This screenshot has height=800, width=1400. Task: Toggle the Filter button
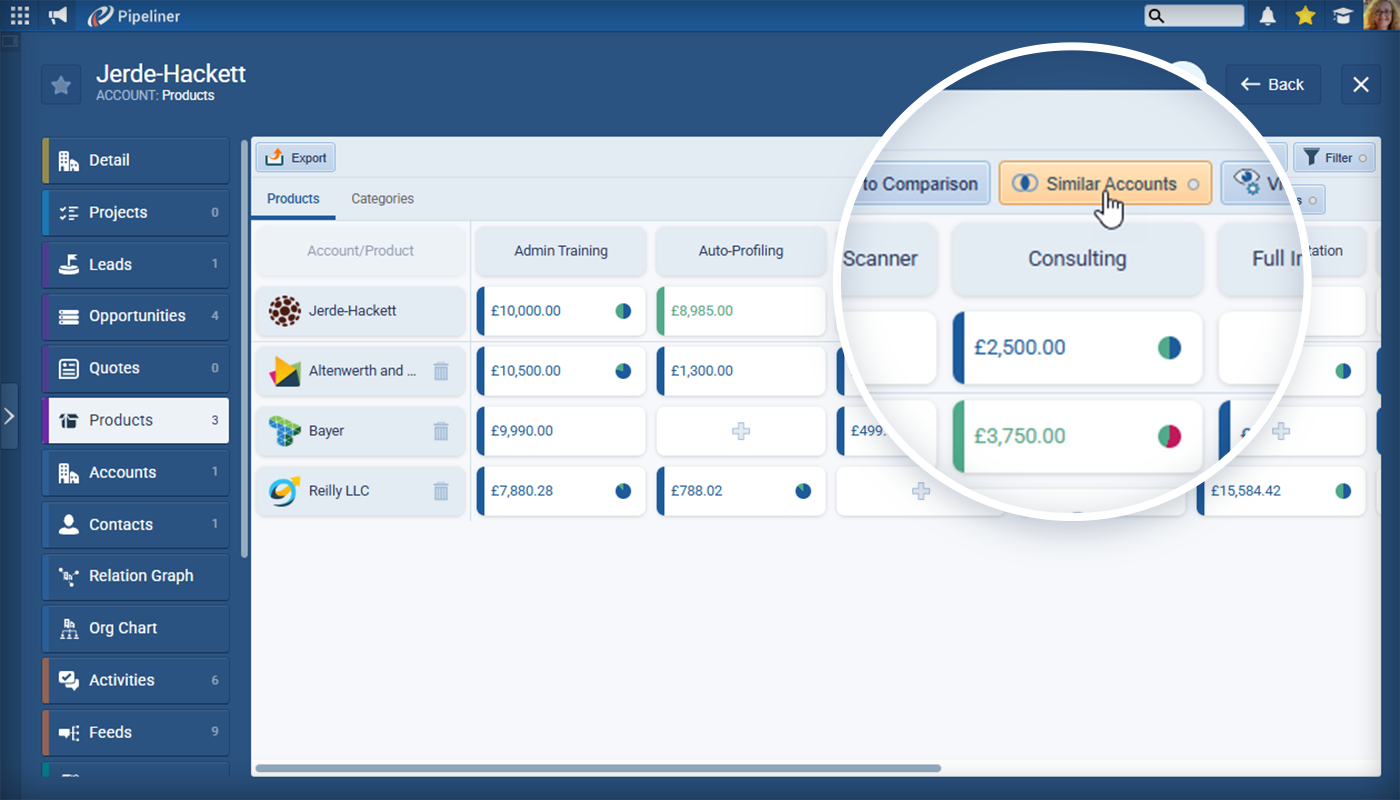pos(1334,157)
